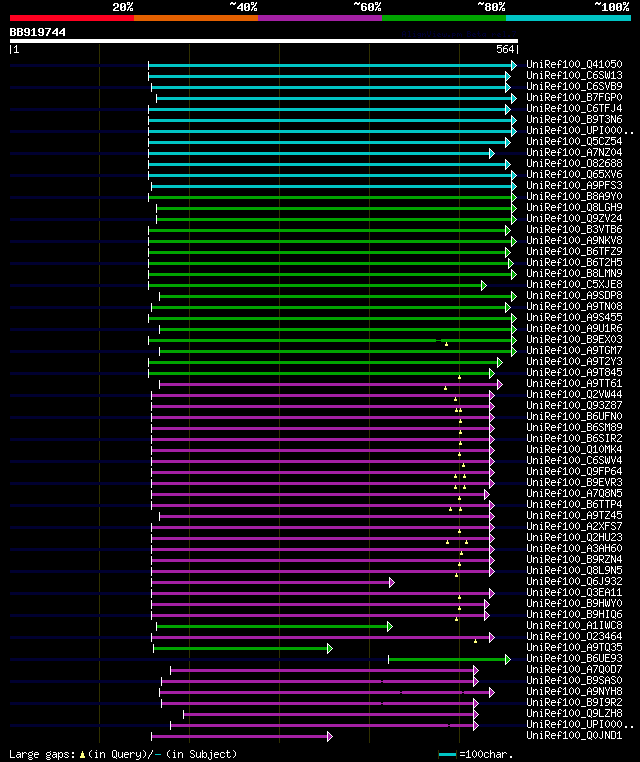Select the UniRef100_A9T845 label
The image size is (640, 762).
pyautogui.click(x=574, y=372)
